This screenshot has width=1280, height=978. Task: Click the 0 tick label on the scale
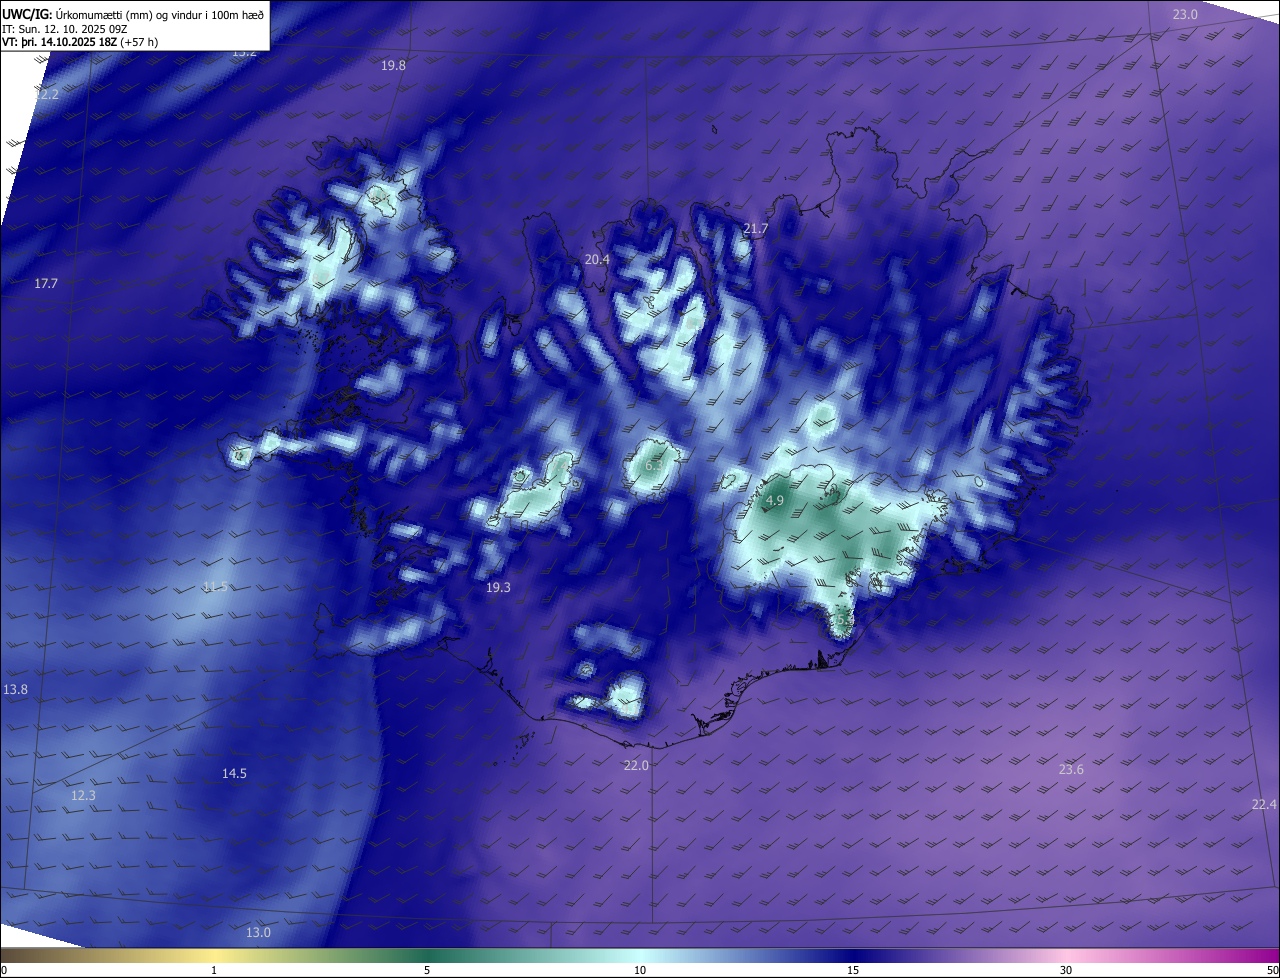(4, 971)
